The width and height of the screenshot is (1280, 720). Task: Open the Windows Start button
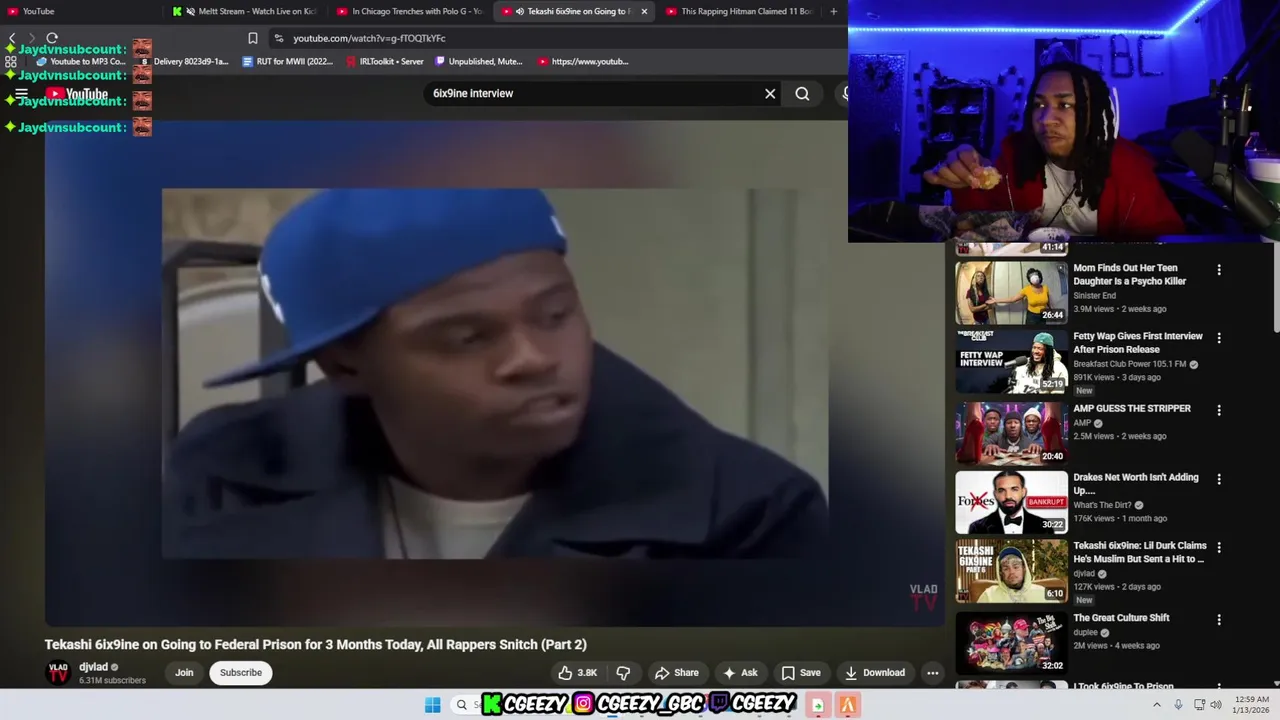tap(432, 705)
